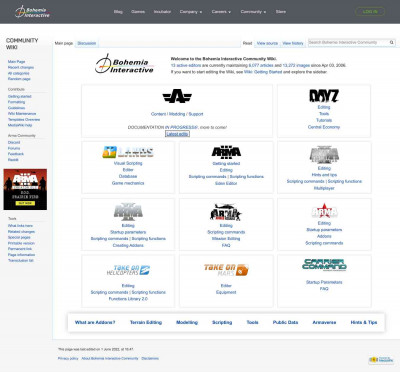The image size is (400, 372).
Task: Open the Powered by MediaWiki badge
Action: (x=381, y=360)
